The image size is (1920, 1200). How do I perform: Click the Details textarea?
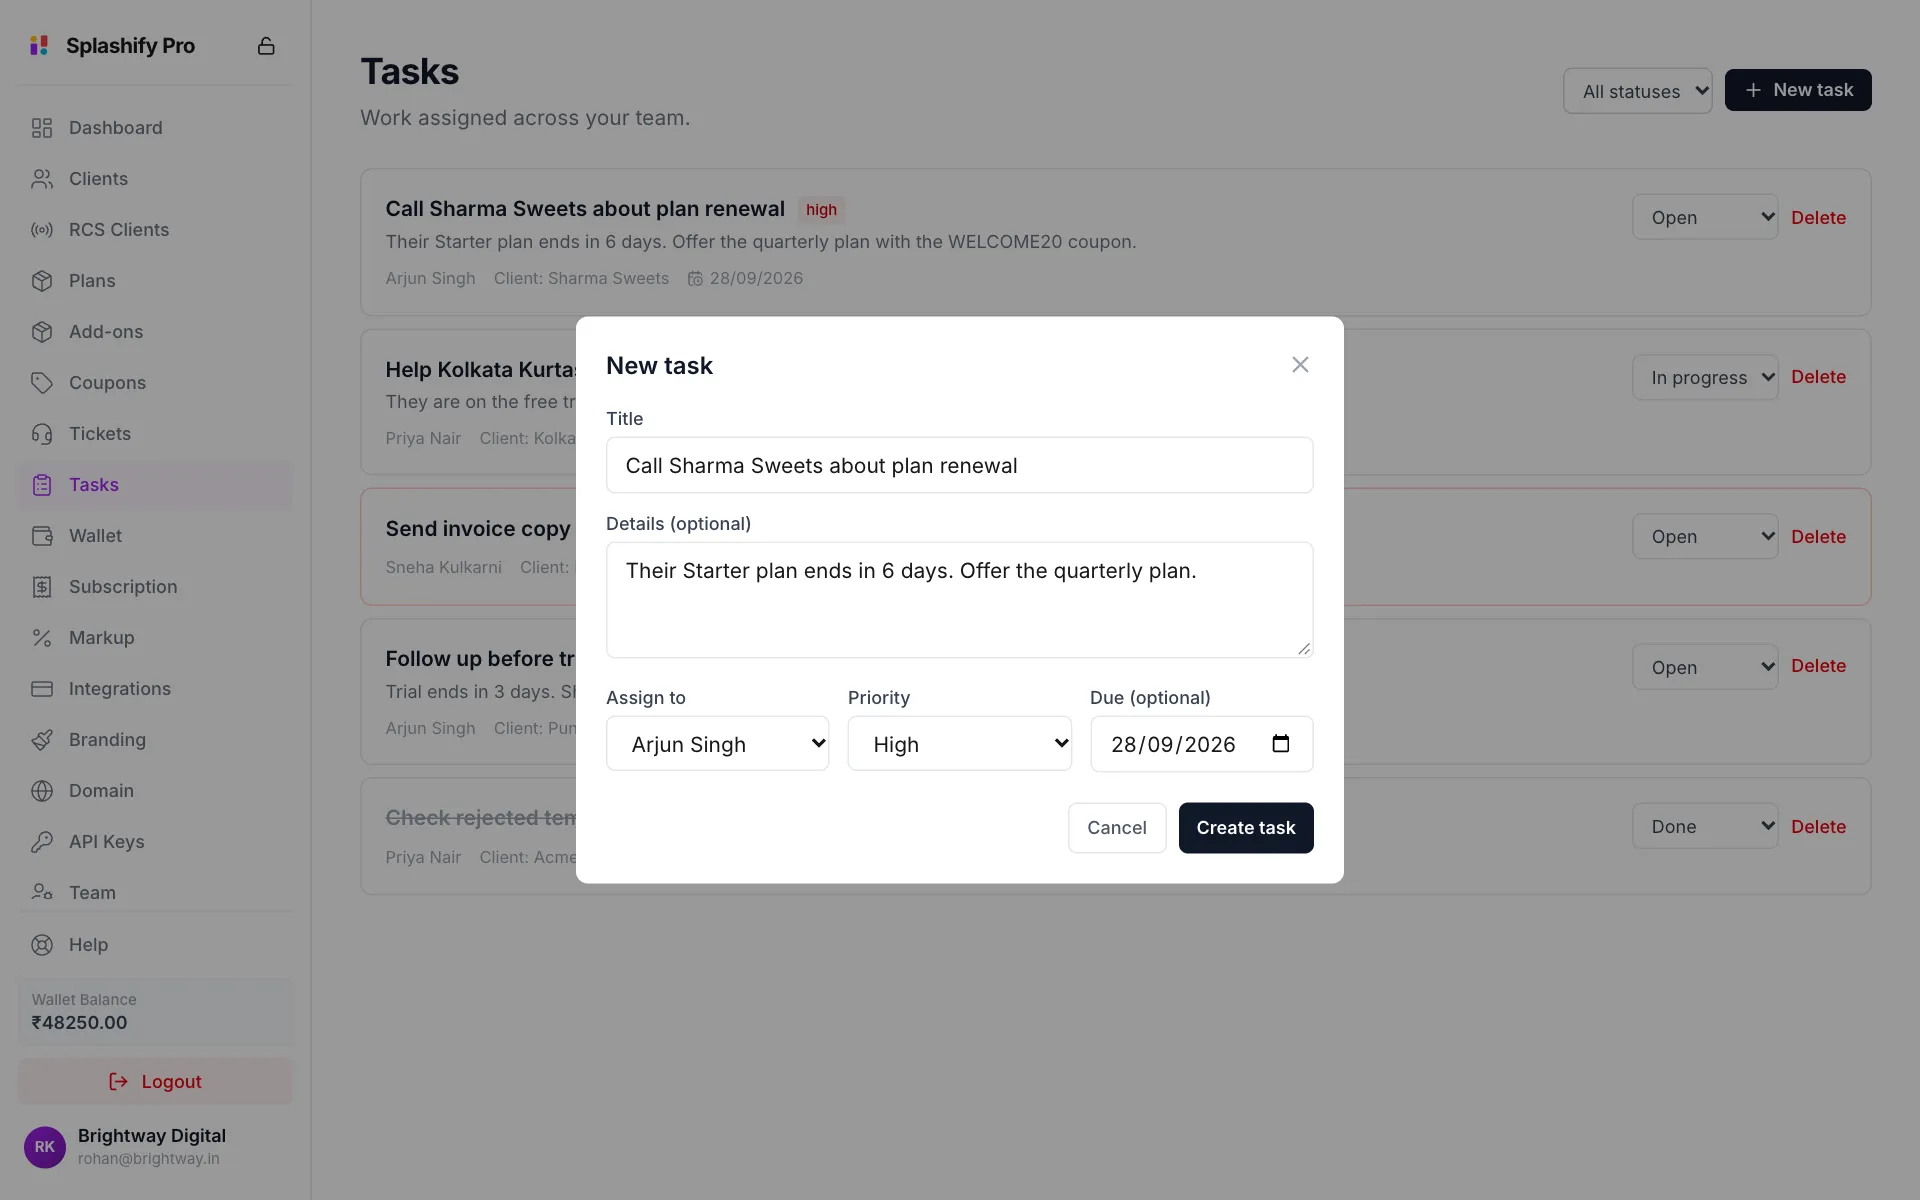pos(960,600)
